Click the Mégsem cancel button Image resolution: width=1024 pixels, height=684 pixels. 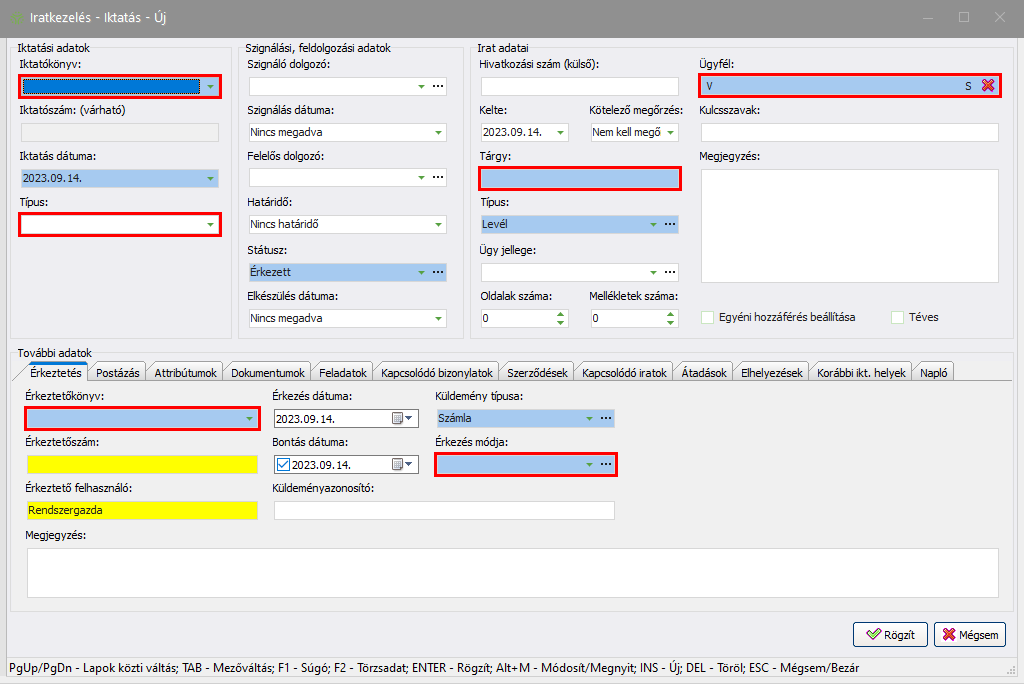(x=969, y=634)
